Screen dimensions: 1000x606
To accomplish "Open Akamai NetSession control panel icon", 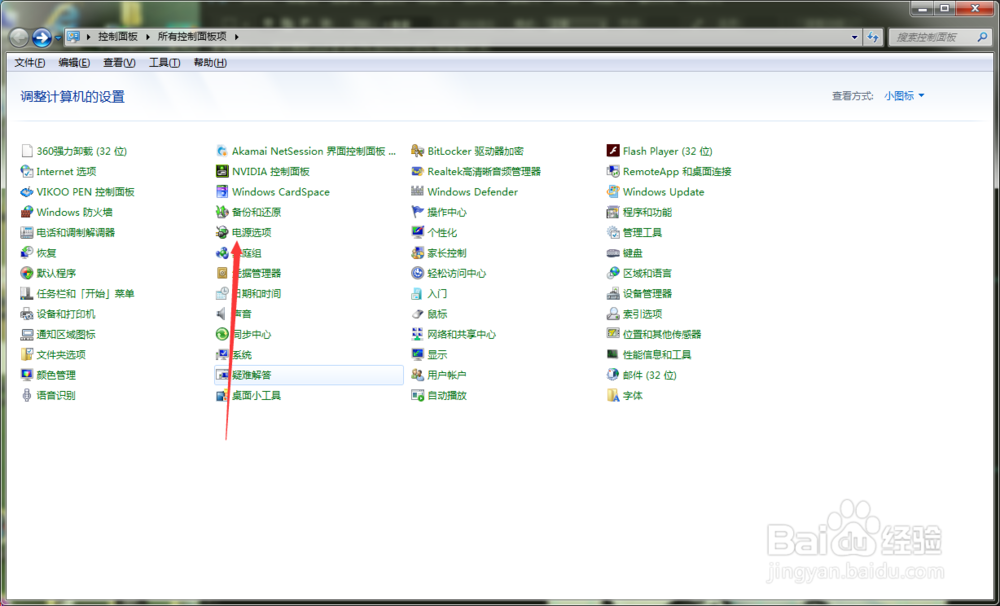I will pyautogui.click(x=222, y=151).
